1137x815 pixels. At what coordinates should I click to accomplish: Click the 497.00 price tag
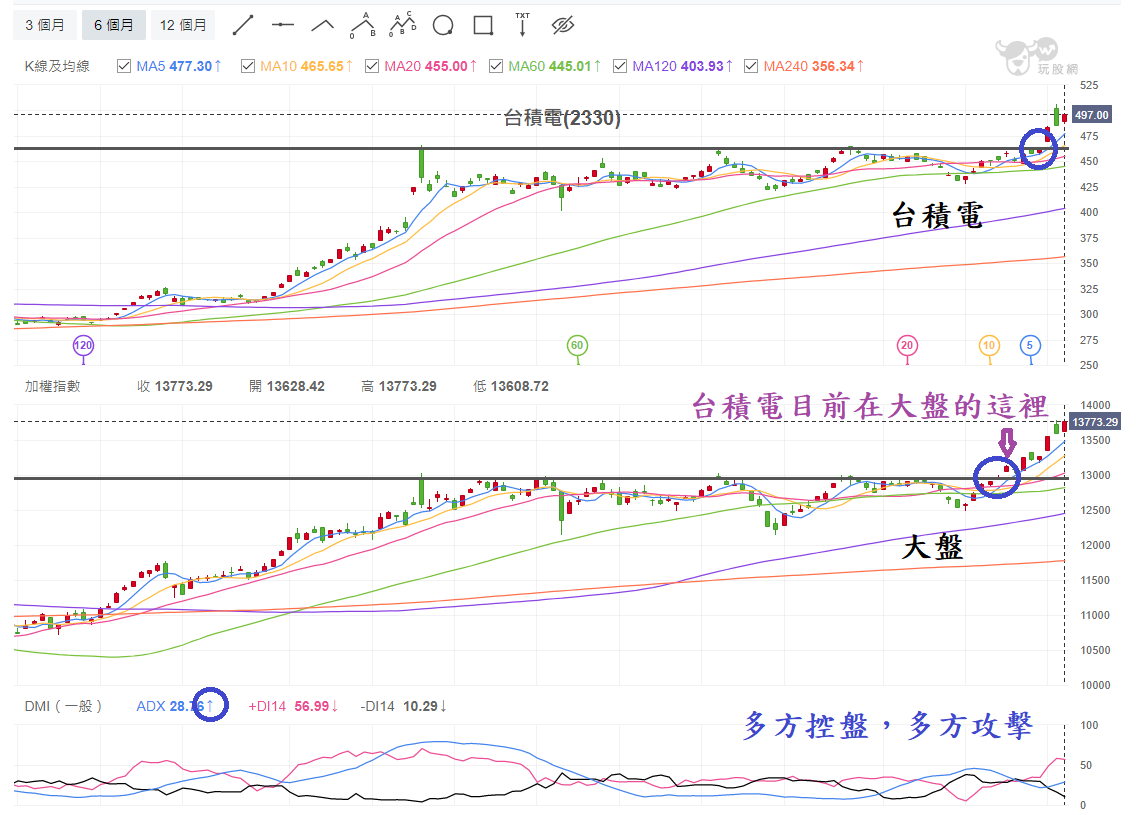[x=1091, y=115]
